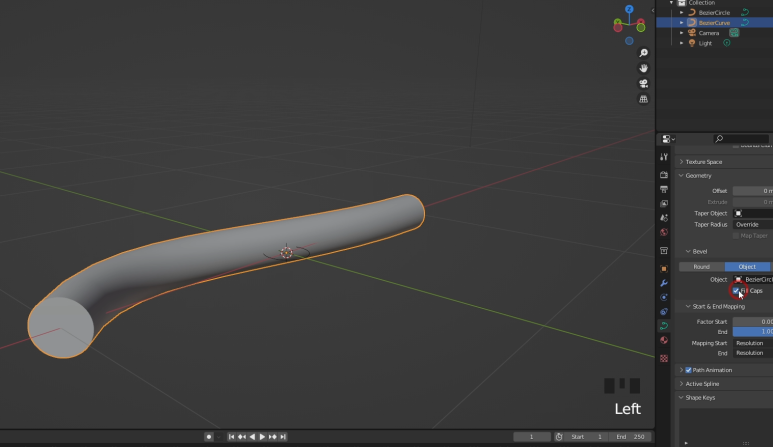Click the Camera object data icon
The height and width of the screenshot is (447, 773).
(x=734, y=33)
